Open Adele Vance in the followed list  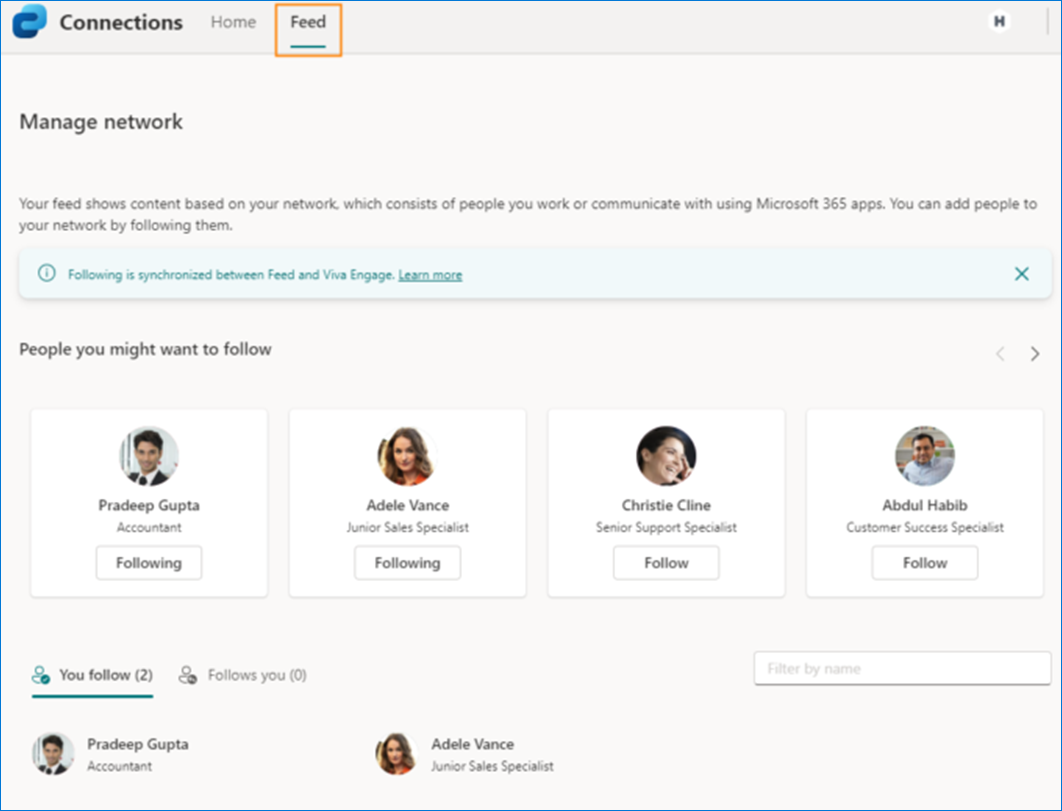tap(473, 744)
